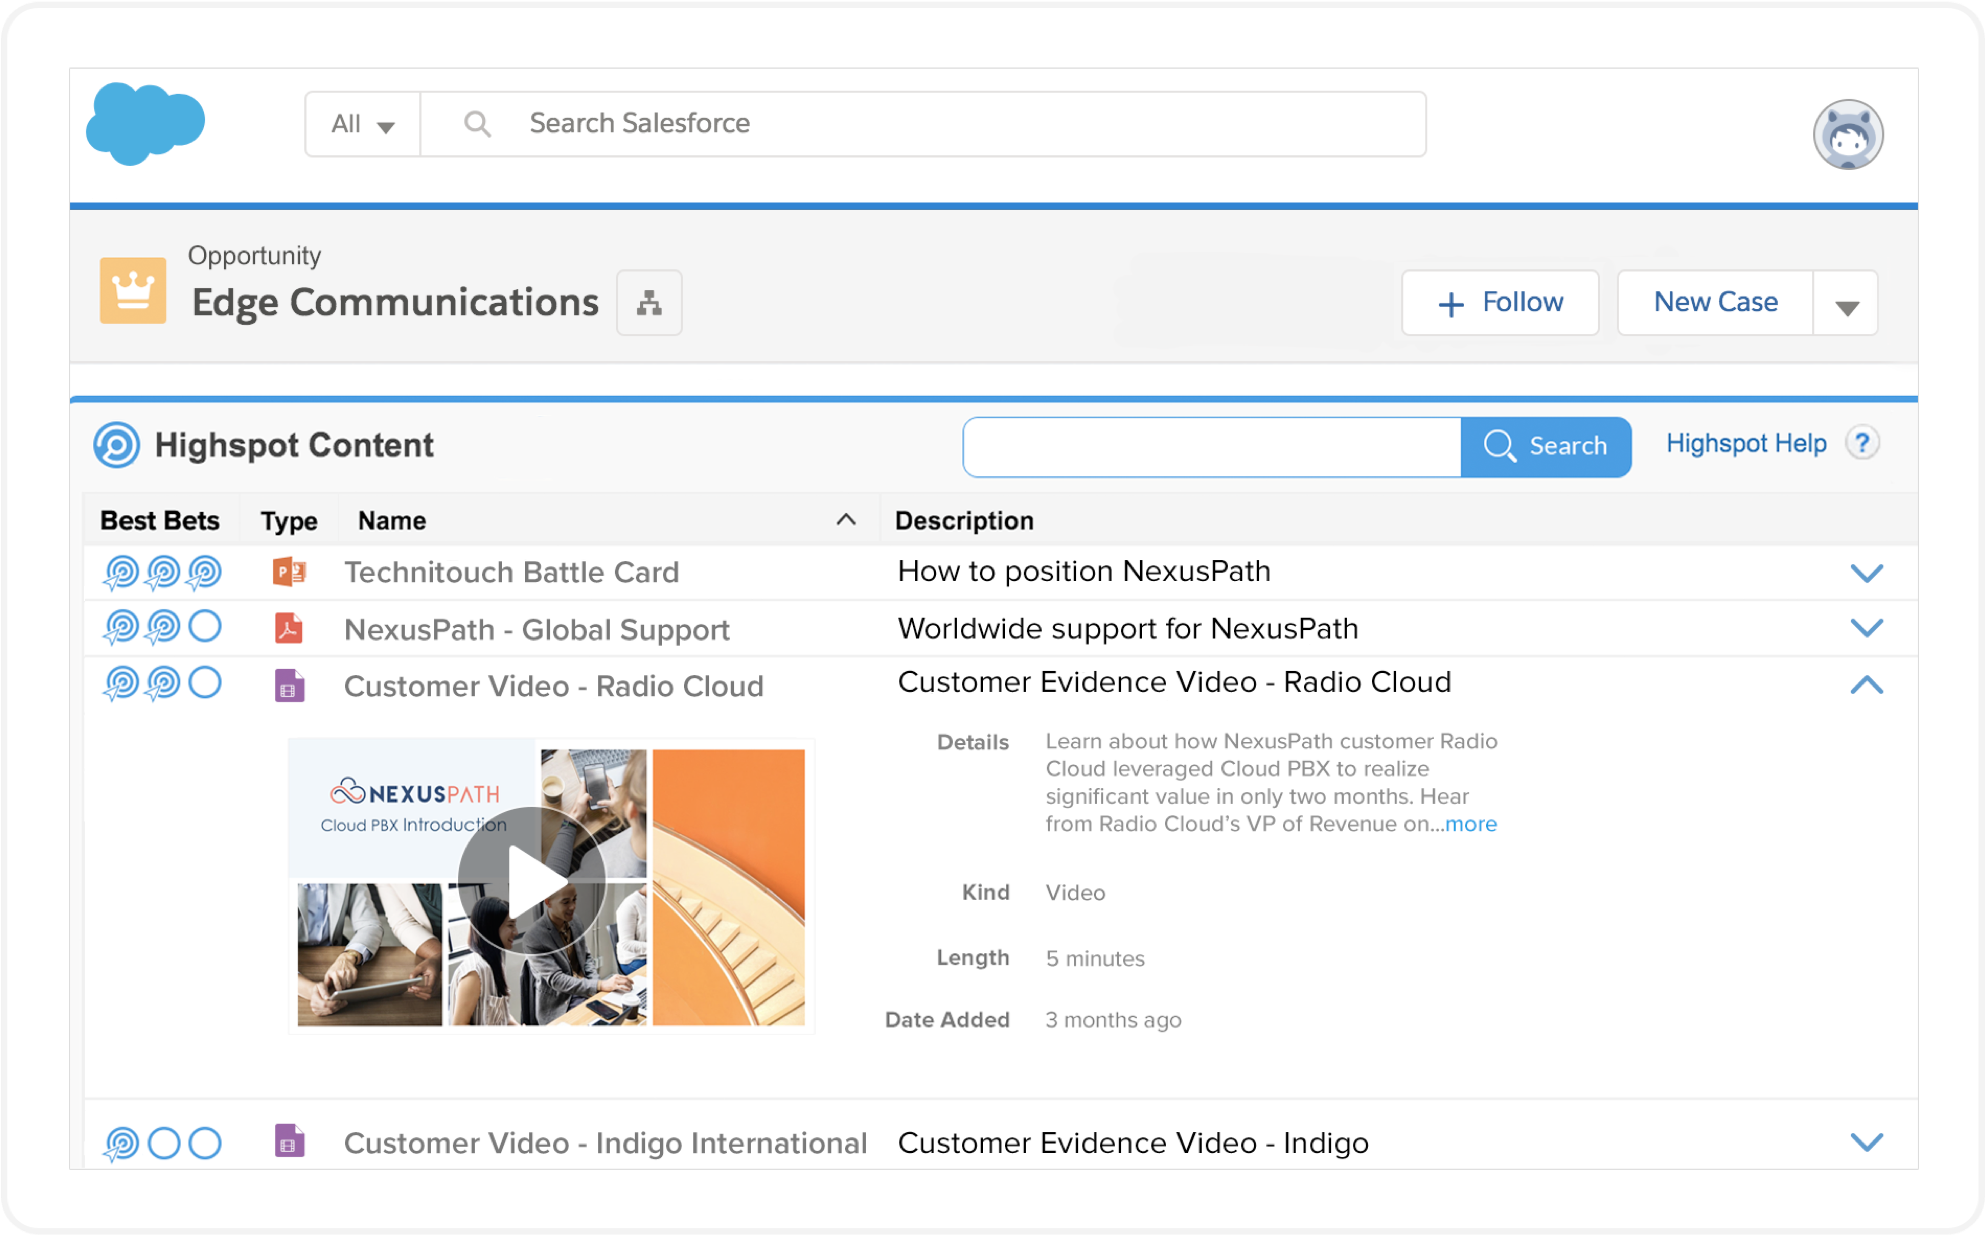Screen dimensions: 1986x1236
Task: Click the more link in Details
Action: click(1471, 824)
